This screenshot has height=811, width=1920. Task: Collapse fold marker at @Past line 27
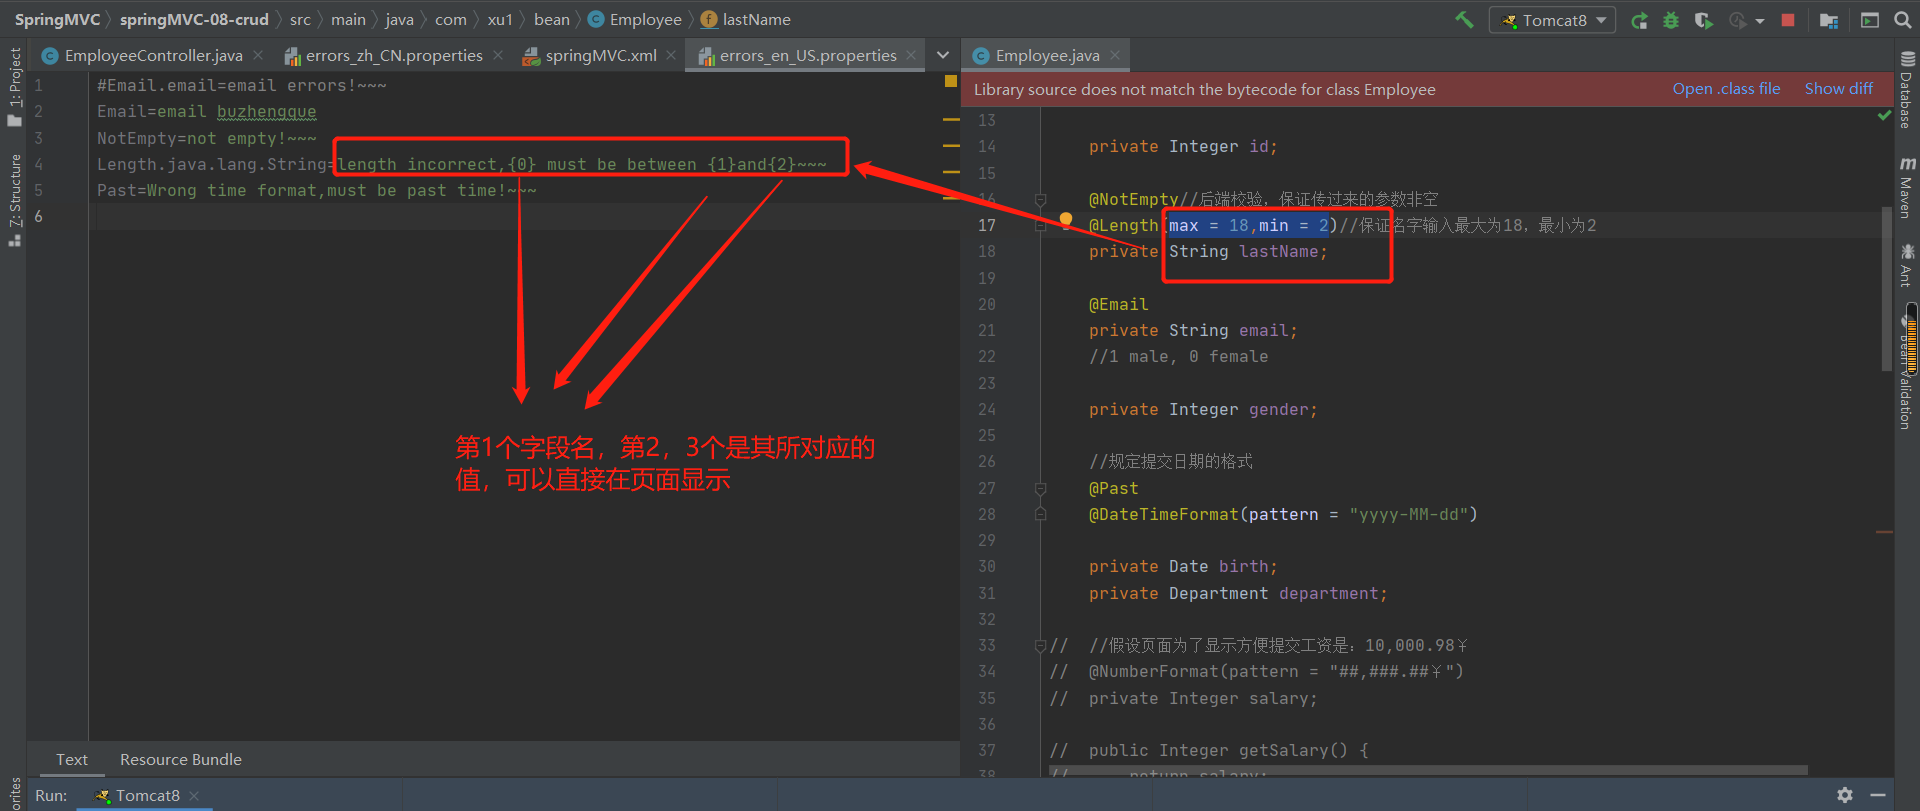tap(1040, 488)
